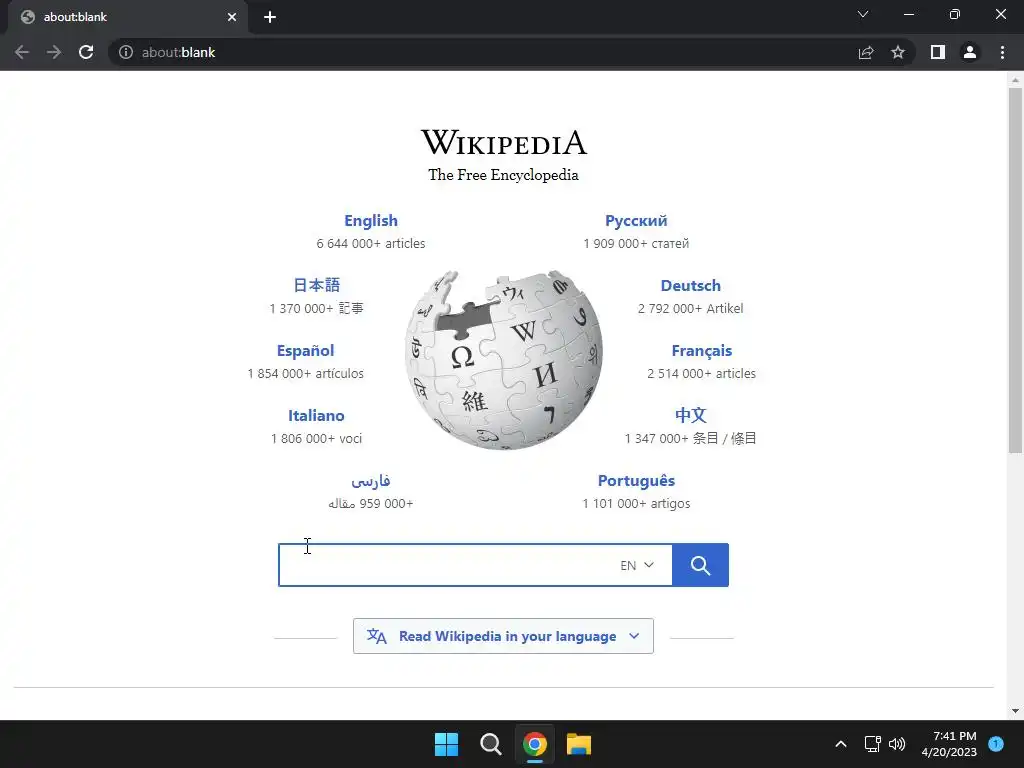The image size is (1024, 768).
Task: Open the Chrome side panel icon
Action: click(x=938, y=52)
